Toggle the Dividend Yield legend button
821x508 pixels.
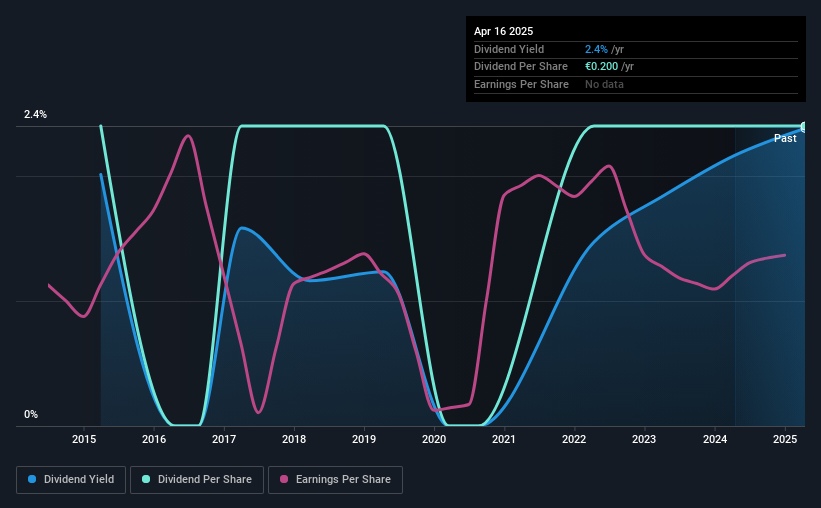(71, 480)
